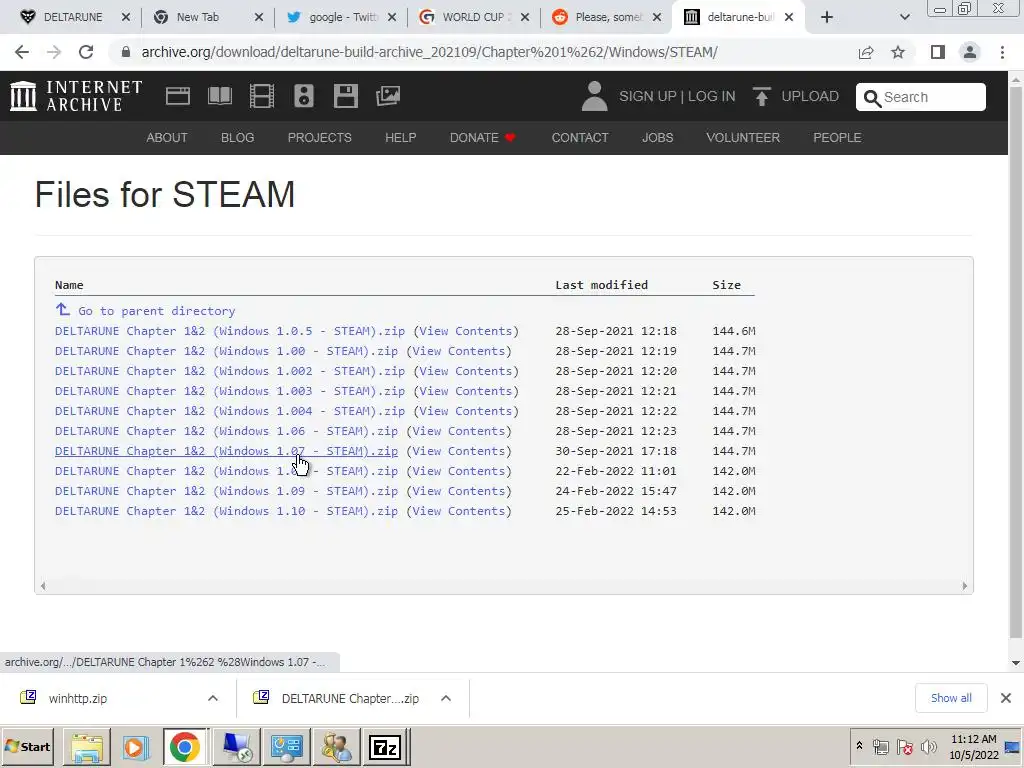1024x768 pixels.
Task: Download the Windows 1.10 STEAM zip
Action: pos(226,511)
